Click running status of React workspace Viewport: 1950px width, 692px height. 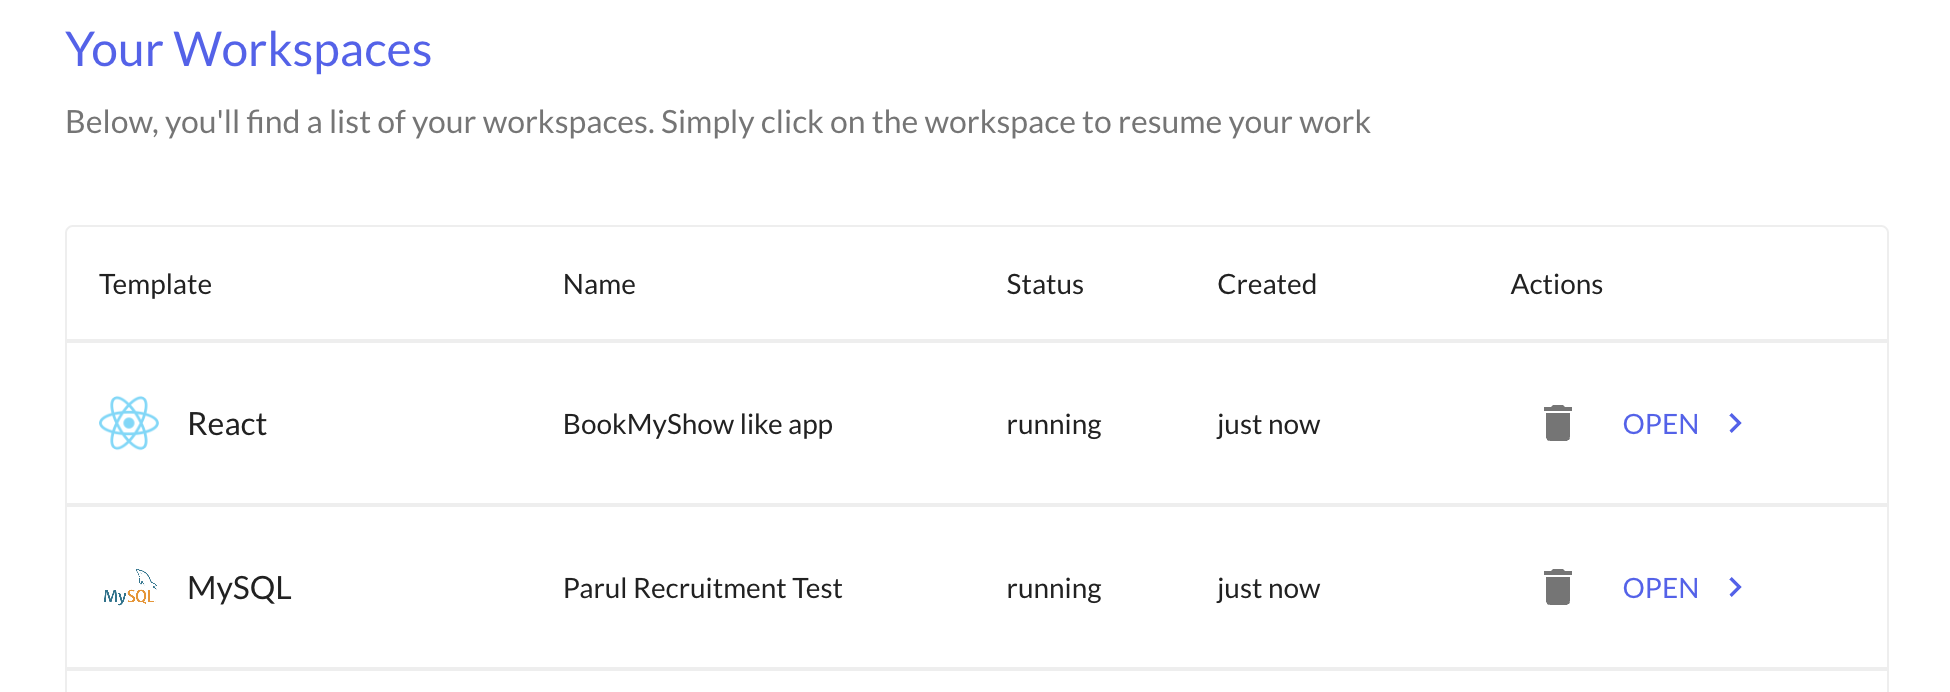point(1053,424)
